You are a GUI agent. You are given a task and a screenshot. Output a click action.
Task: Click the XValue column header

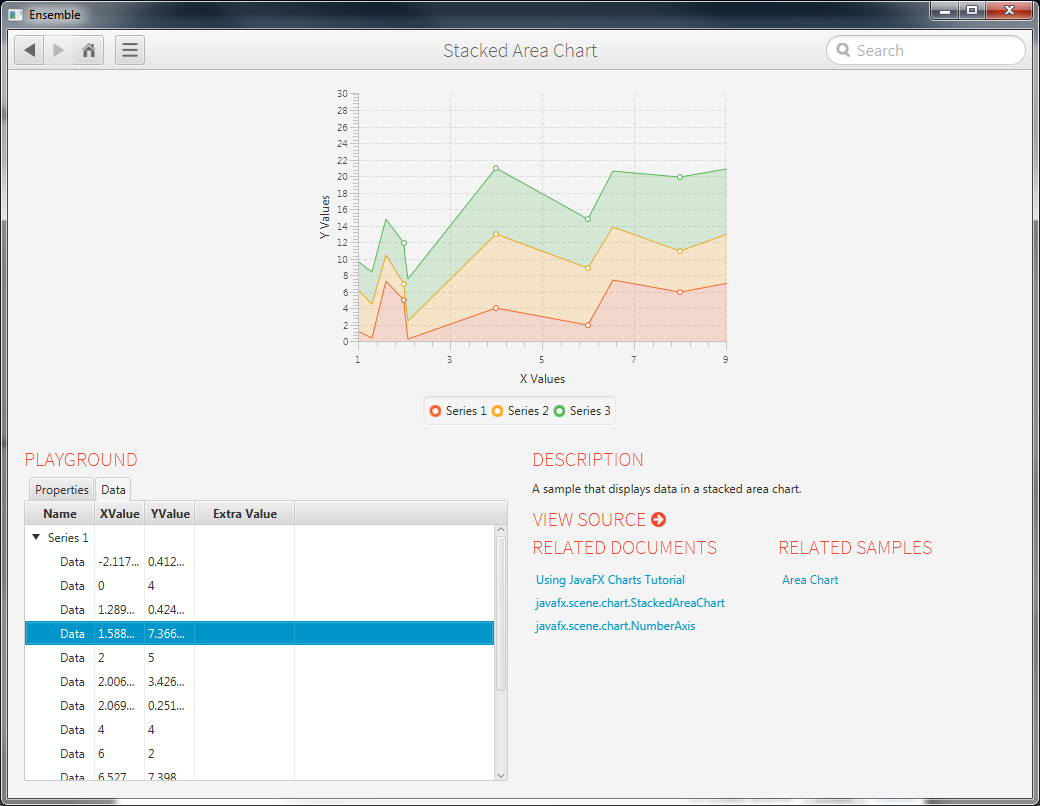(x=119, y=514)
